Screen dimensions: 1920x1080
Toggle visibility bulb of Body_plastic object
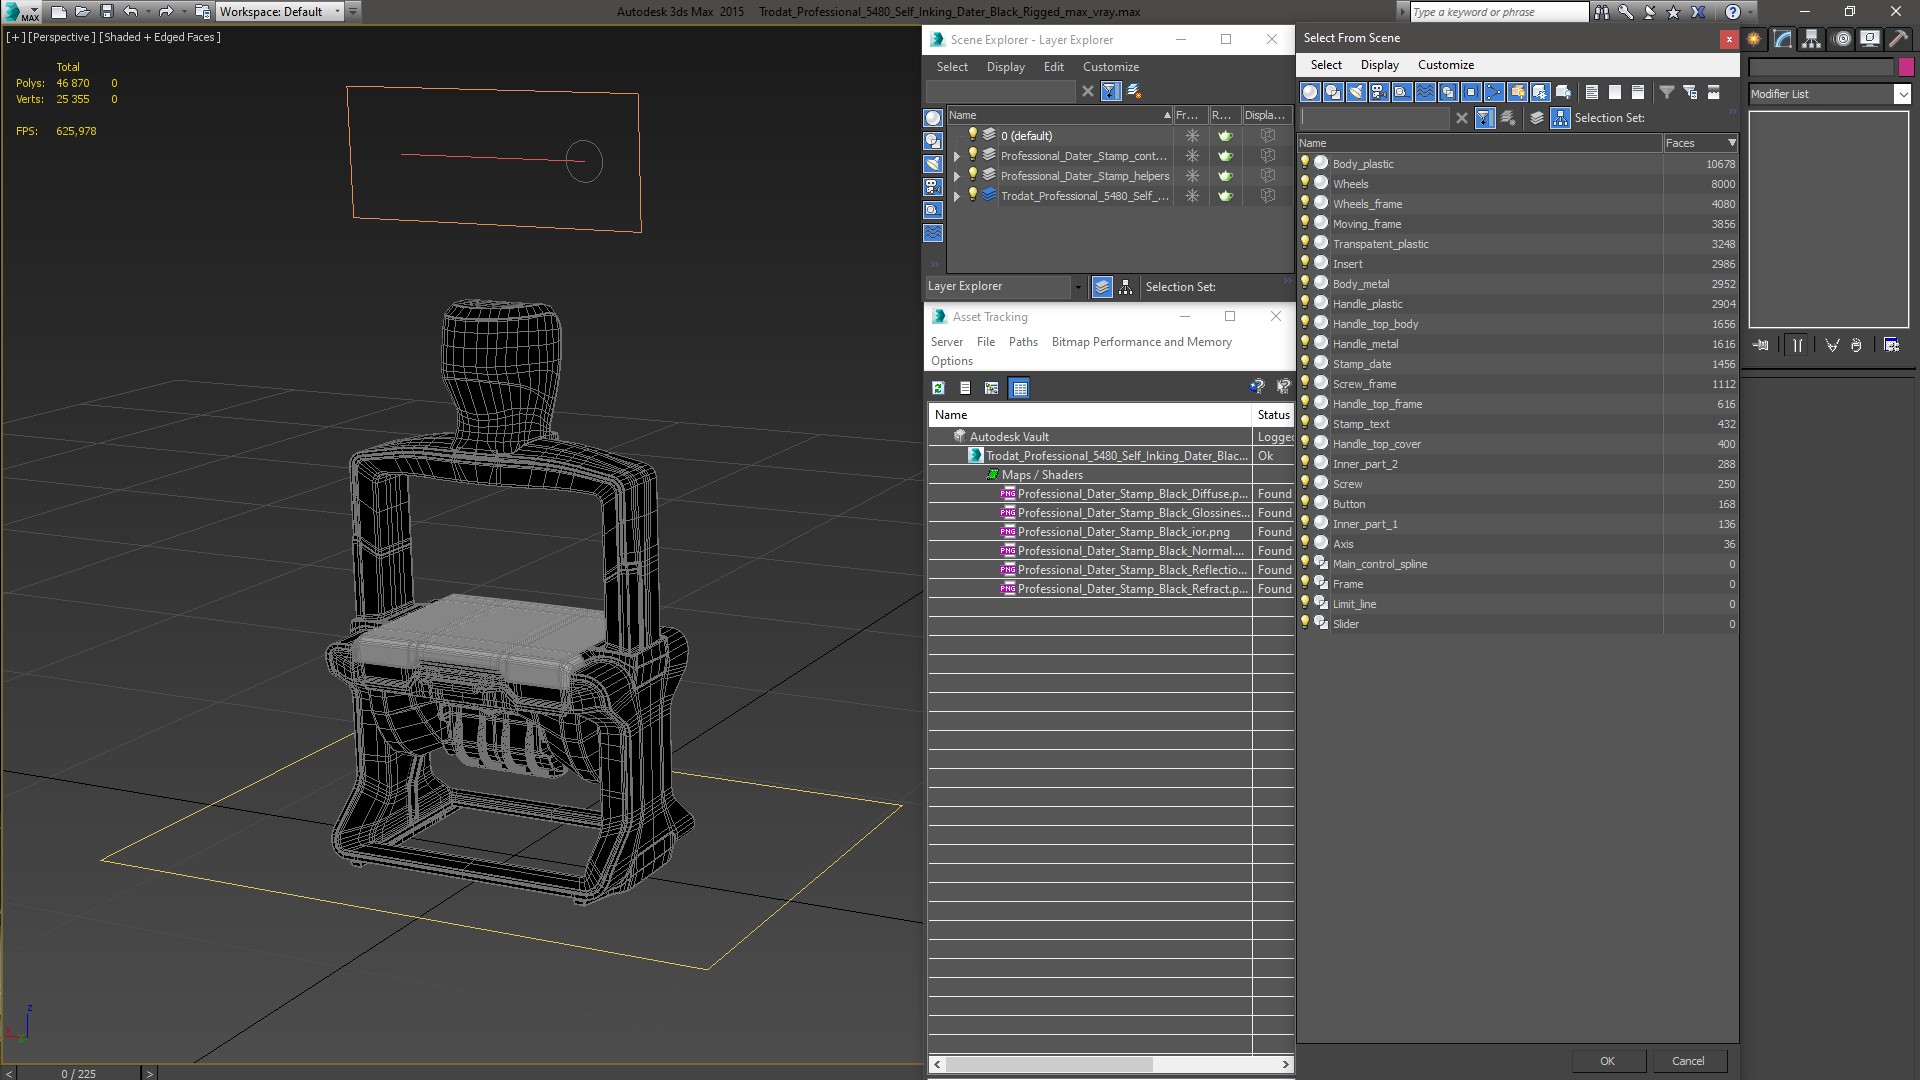click(x=1305, y=163)
